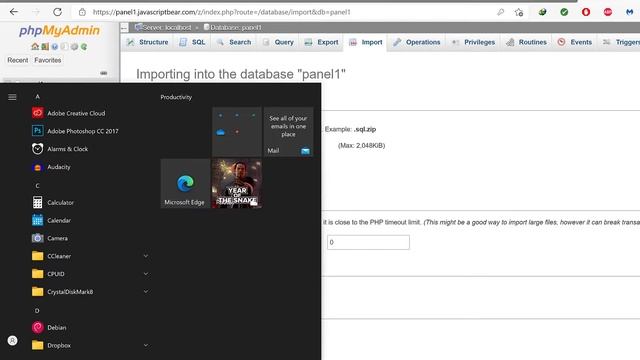This screenshot has width=640, height=360.
Task: Click the phpMyAdmin log out icon
Action: click(x=45, y=47)
